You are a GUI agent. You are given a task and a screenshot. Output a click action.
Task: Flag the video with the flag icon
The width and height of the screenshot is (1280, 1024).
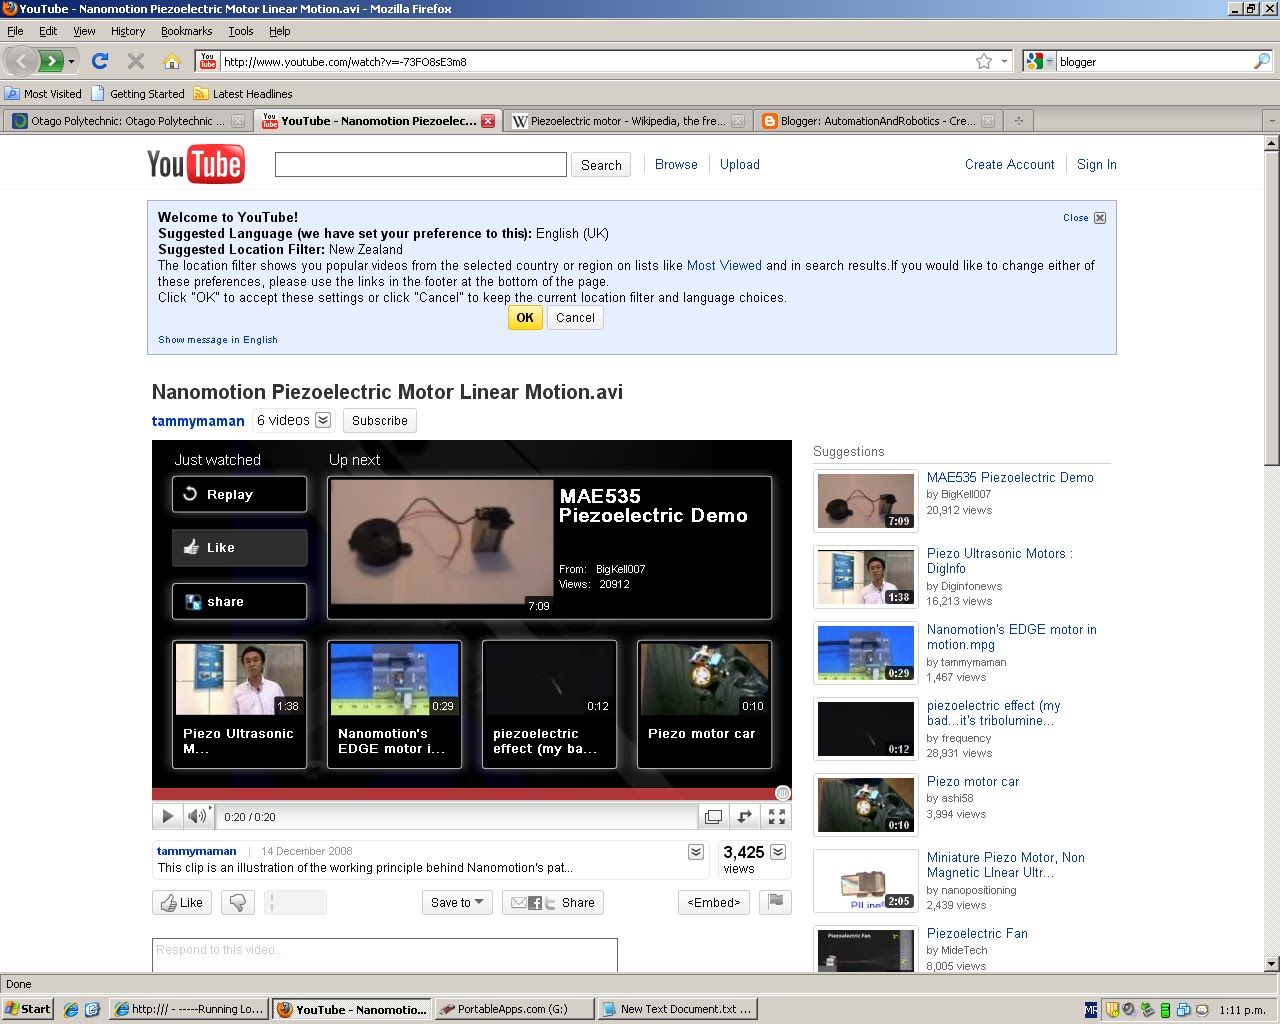pyautogui.click(x=775, y=902)
